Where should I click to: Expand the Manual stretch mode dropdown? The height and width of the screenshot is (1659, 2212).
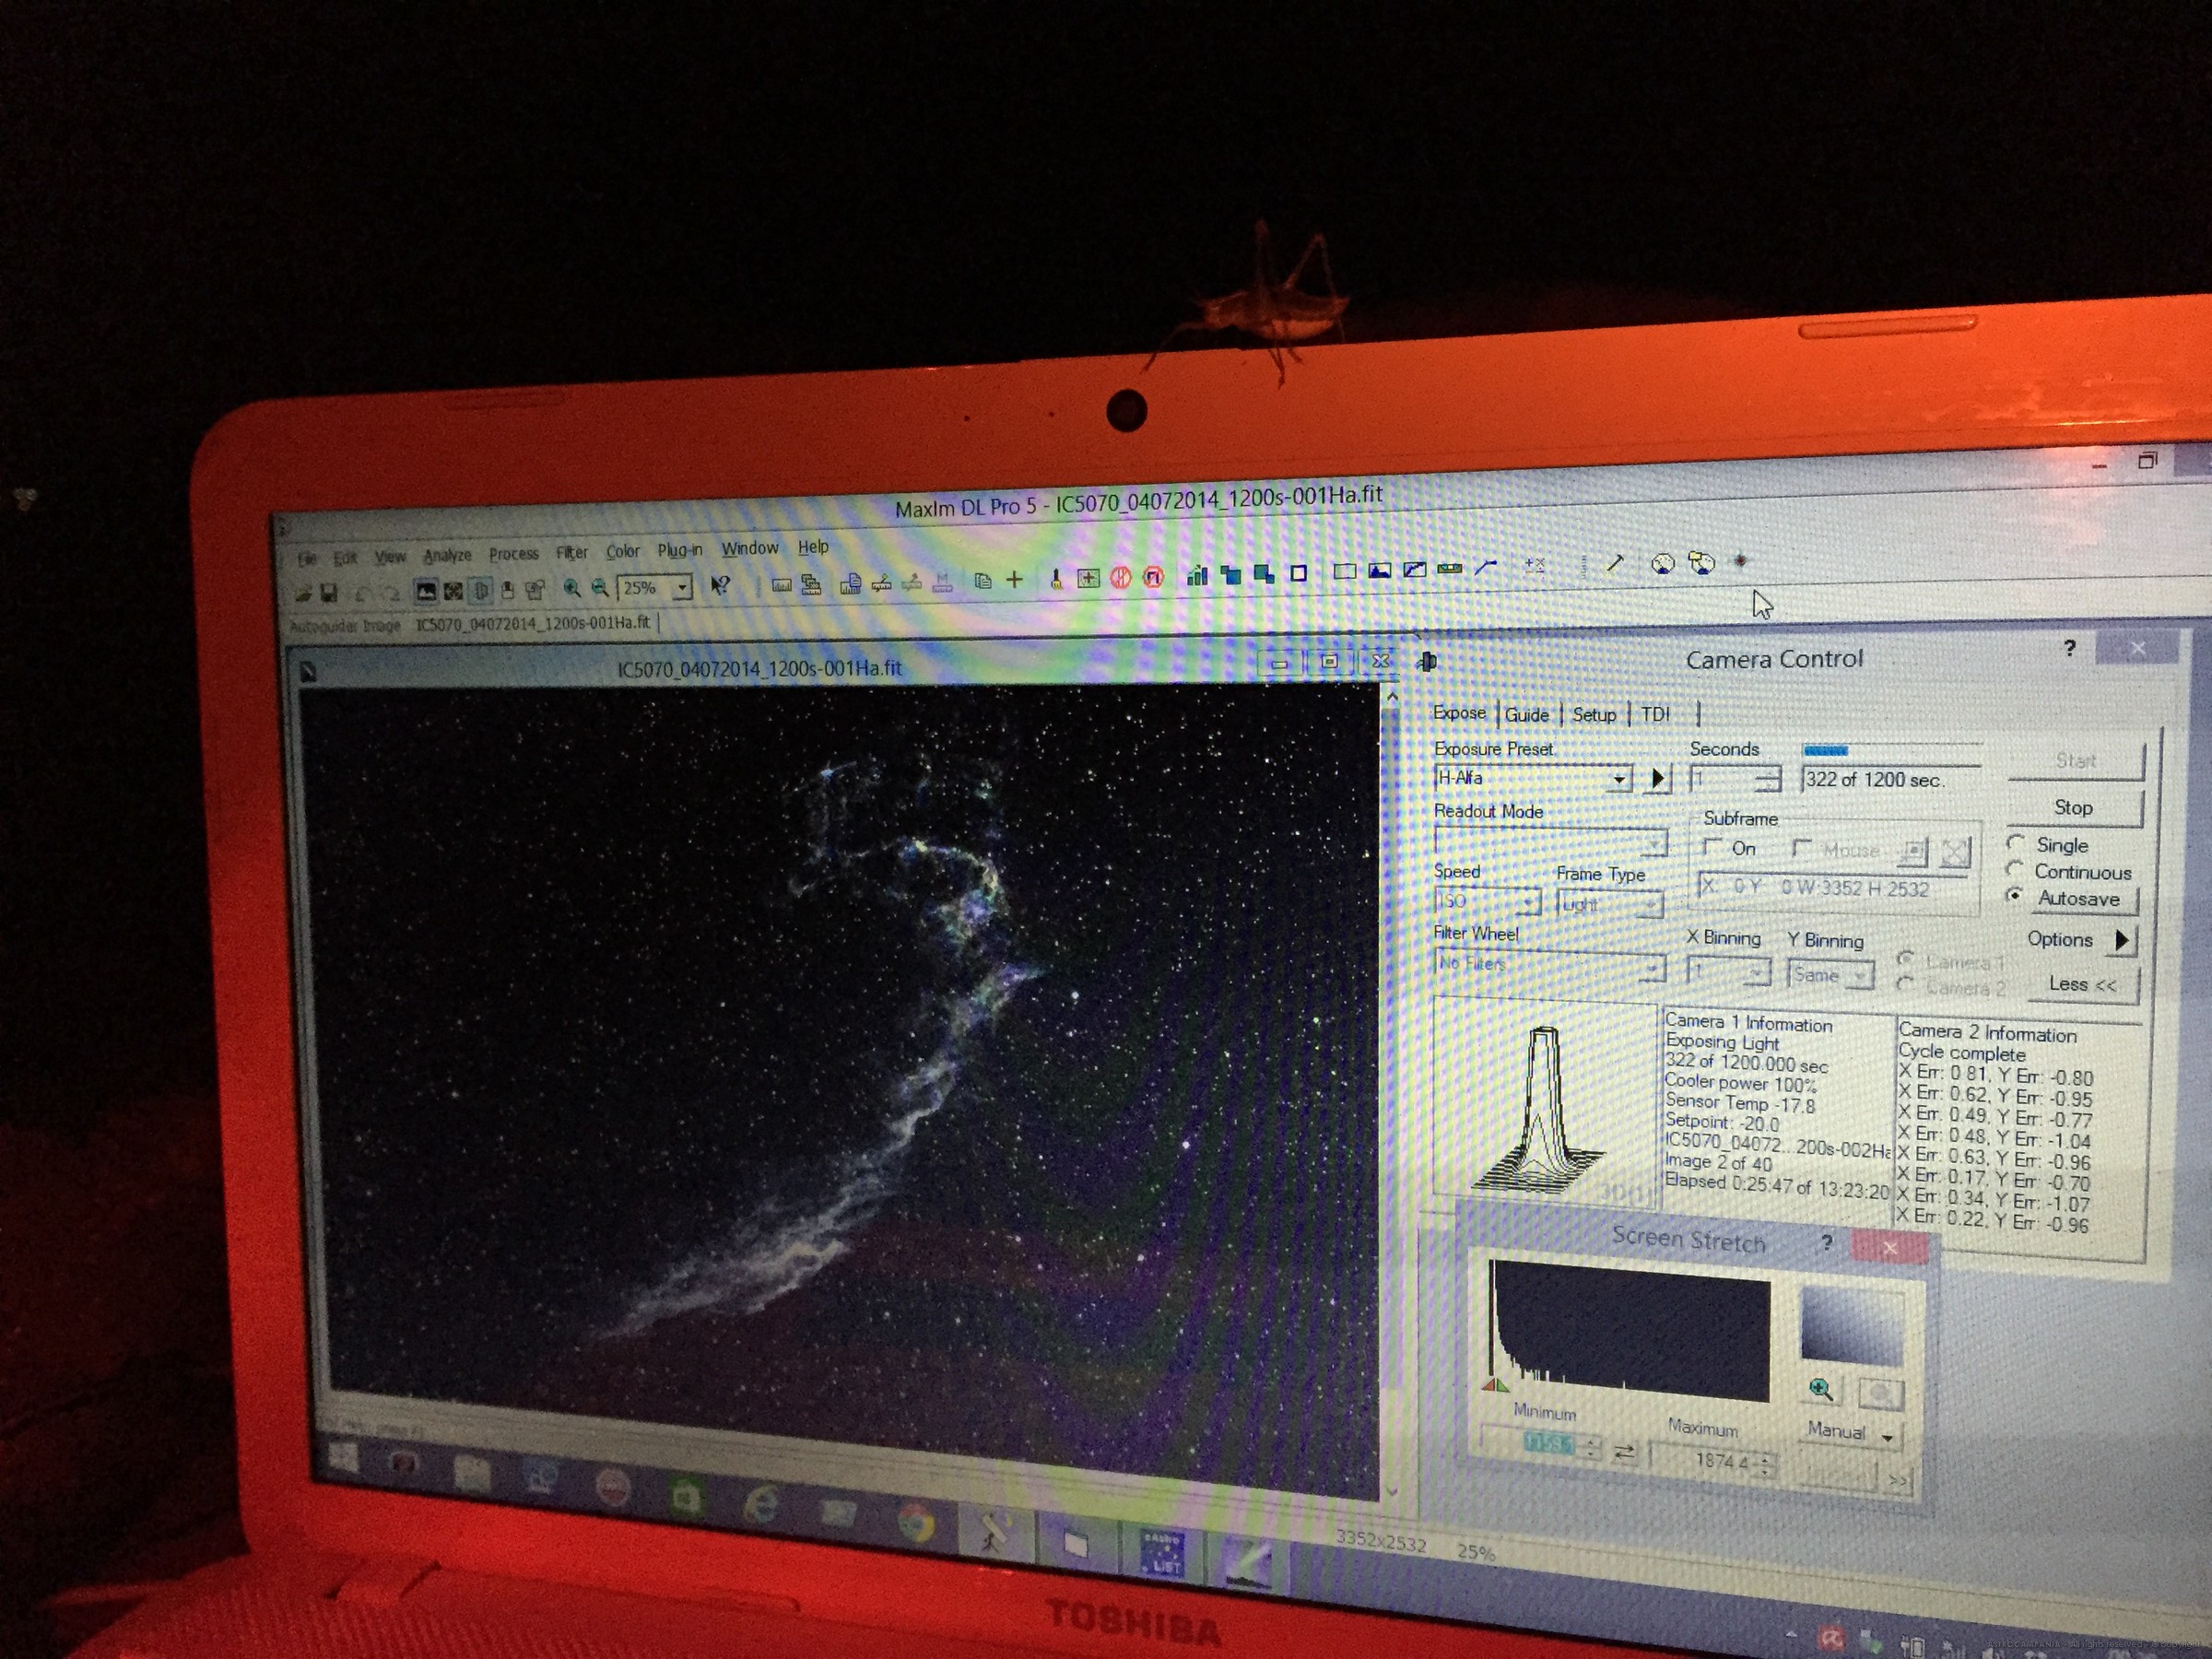tap(1888, 1437)
